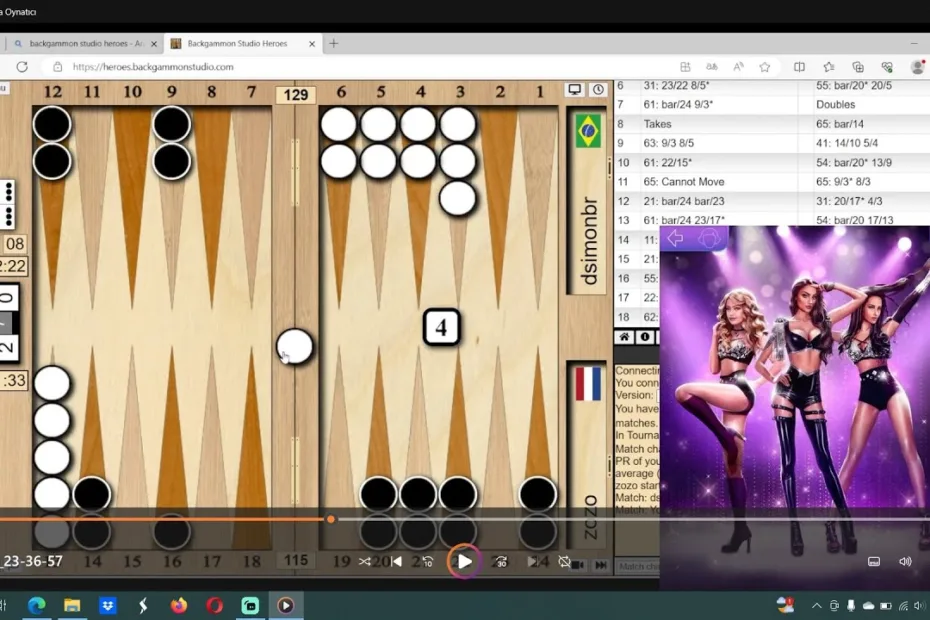The height and width of the screenshot is (620, 930).
Task: Skip back 10 seconds in the video
Action: (x=428, y=562)
